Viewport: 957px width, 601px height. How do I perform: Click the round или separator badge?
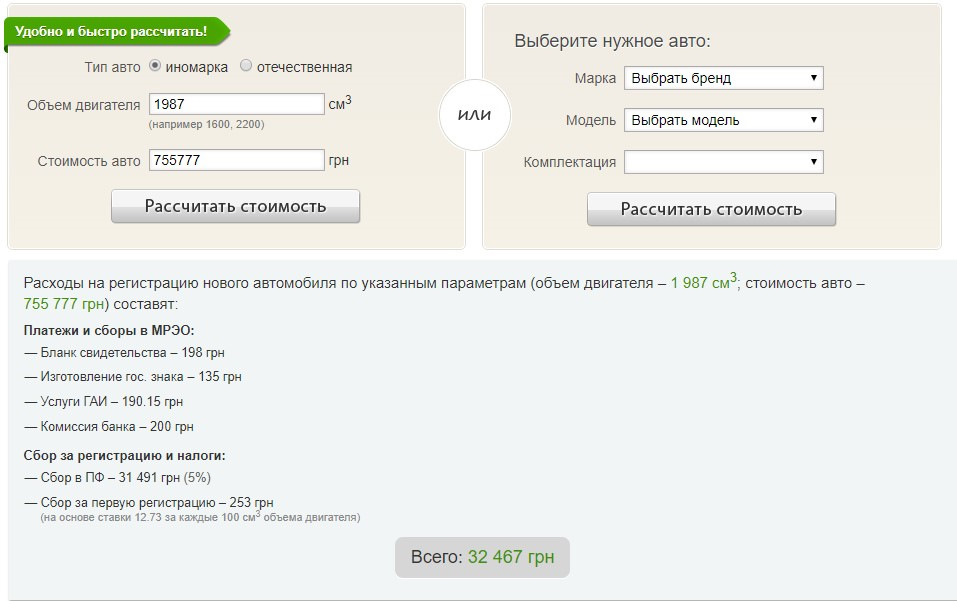(474, 115)
